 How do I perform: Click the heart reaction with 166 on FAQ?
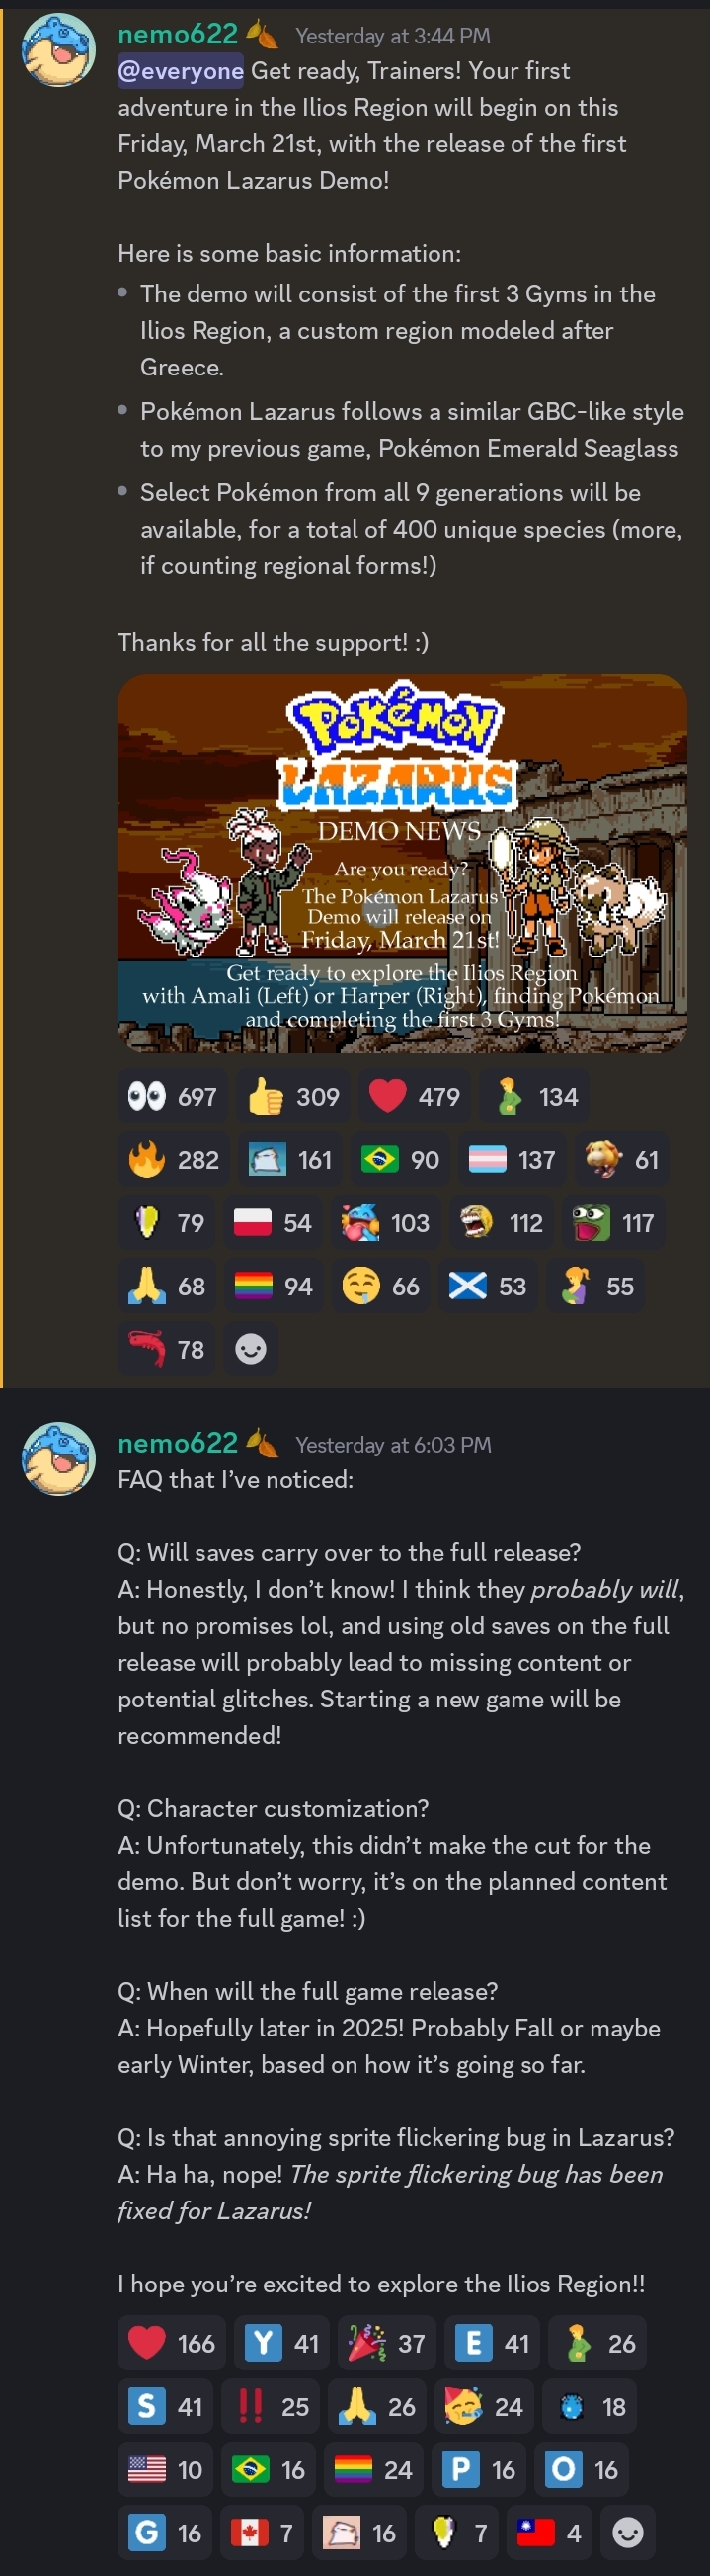pos(172,2342)
